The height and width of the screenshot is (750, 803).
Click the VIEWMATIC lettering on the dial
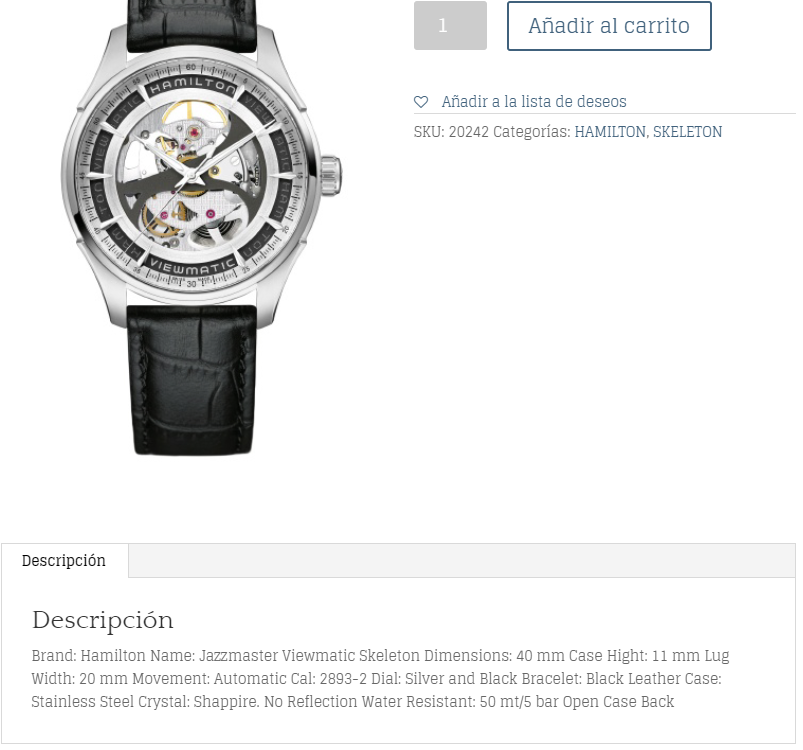coord(193,267)
